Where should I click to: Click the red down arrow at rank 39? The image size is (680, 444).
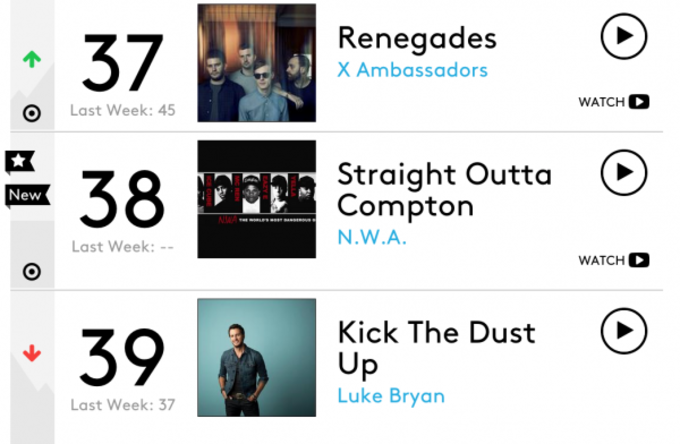[x=32, y=353]
